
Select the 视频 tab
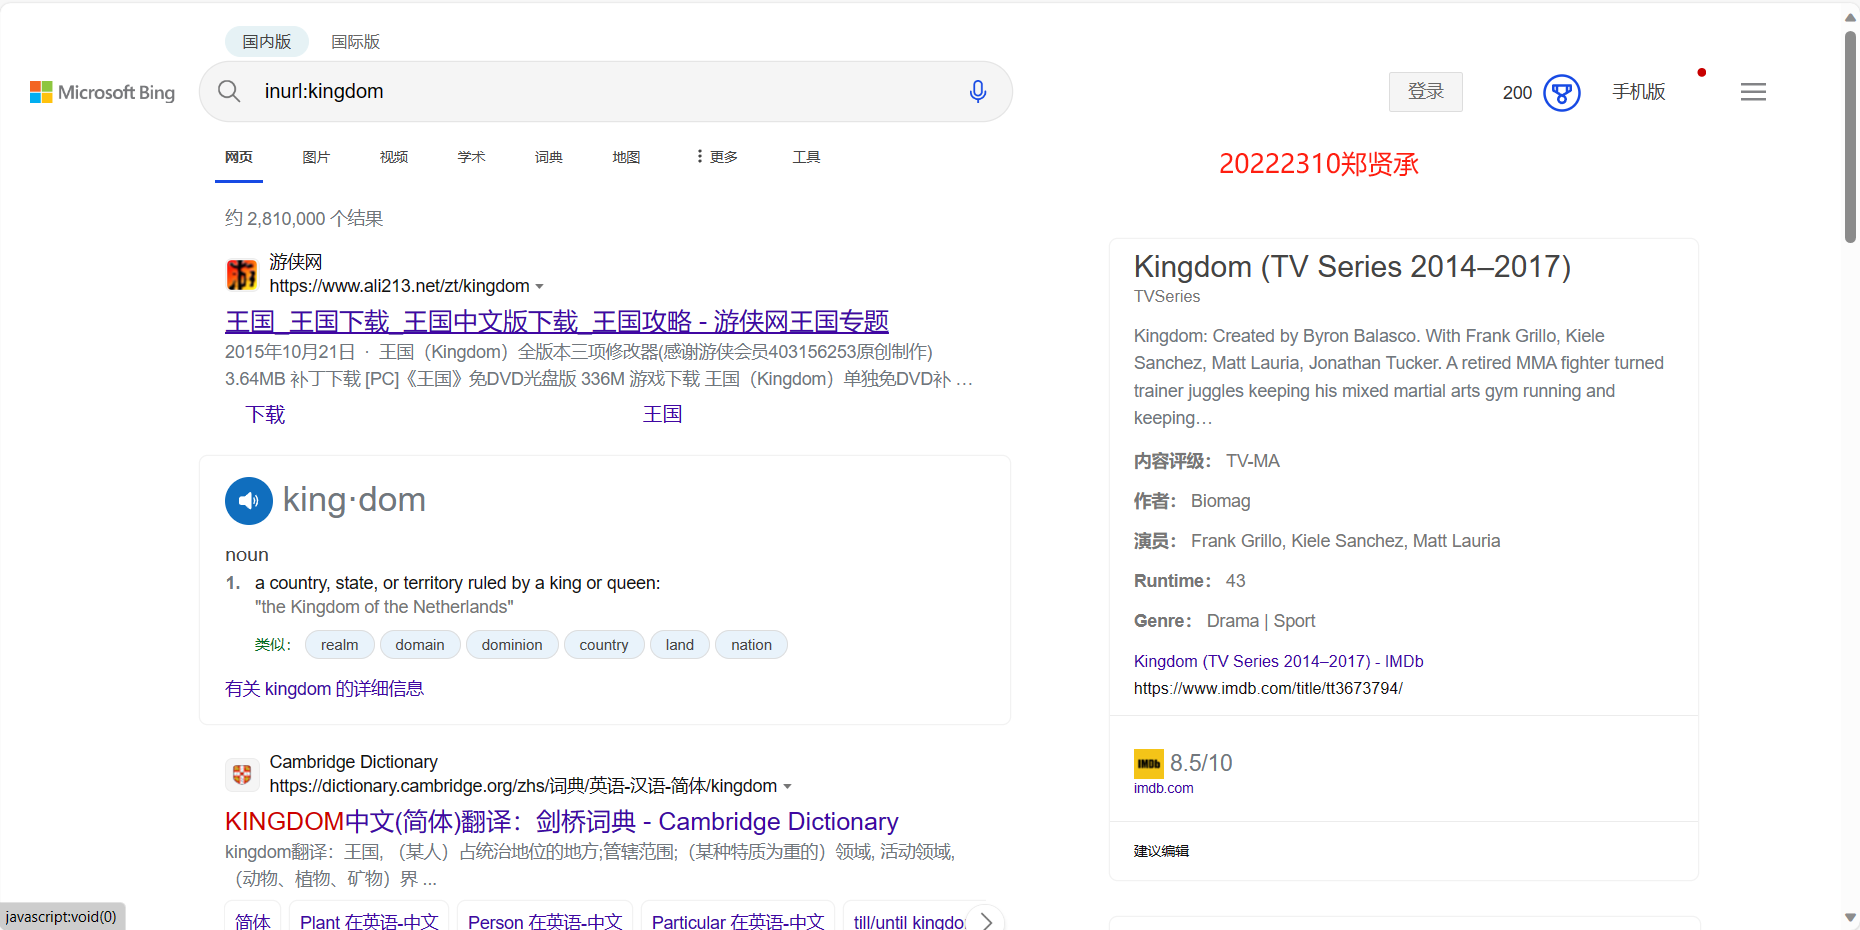tap(394, 157)
